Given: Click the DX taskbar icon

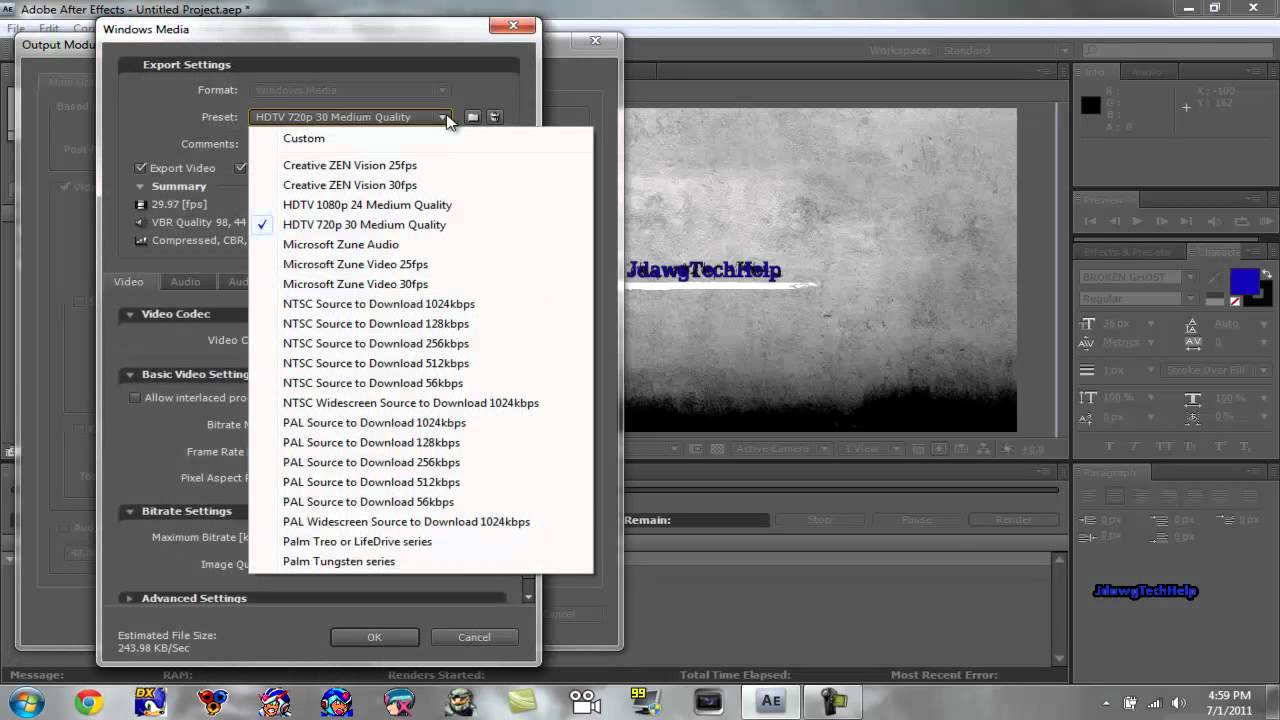Looking at the screenshot, I should tap(150, 702).
